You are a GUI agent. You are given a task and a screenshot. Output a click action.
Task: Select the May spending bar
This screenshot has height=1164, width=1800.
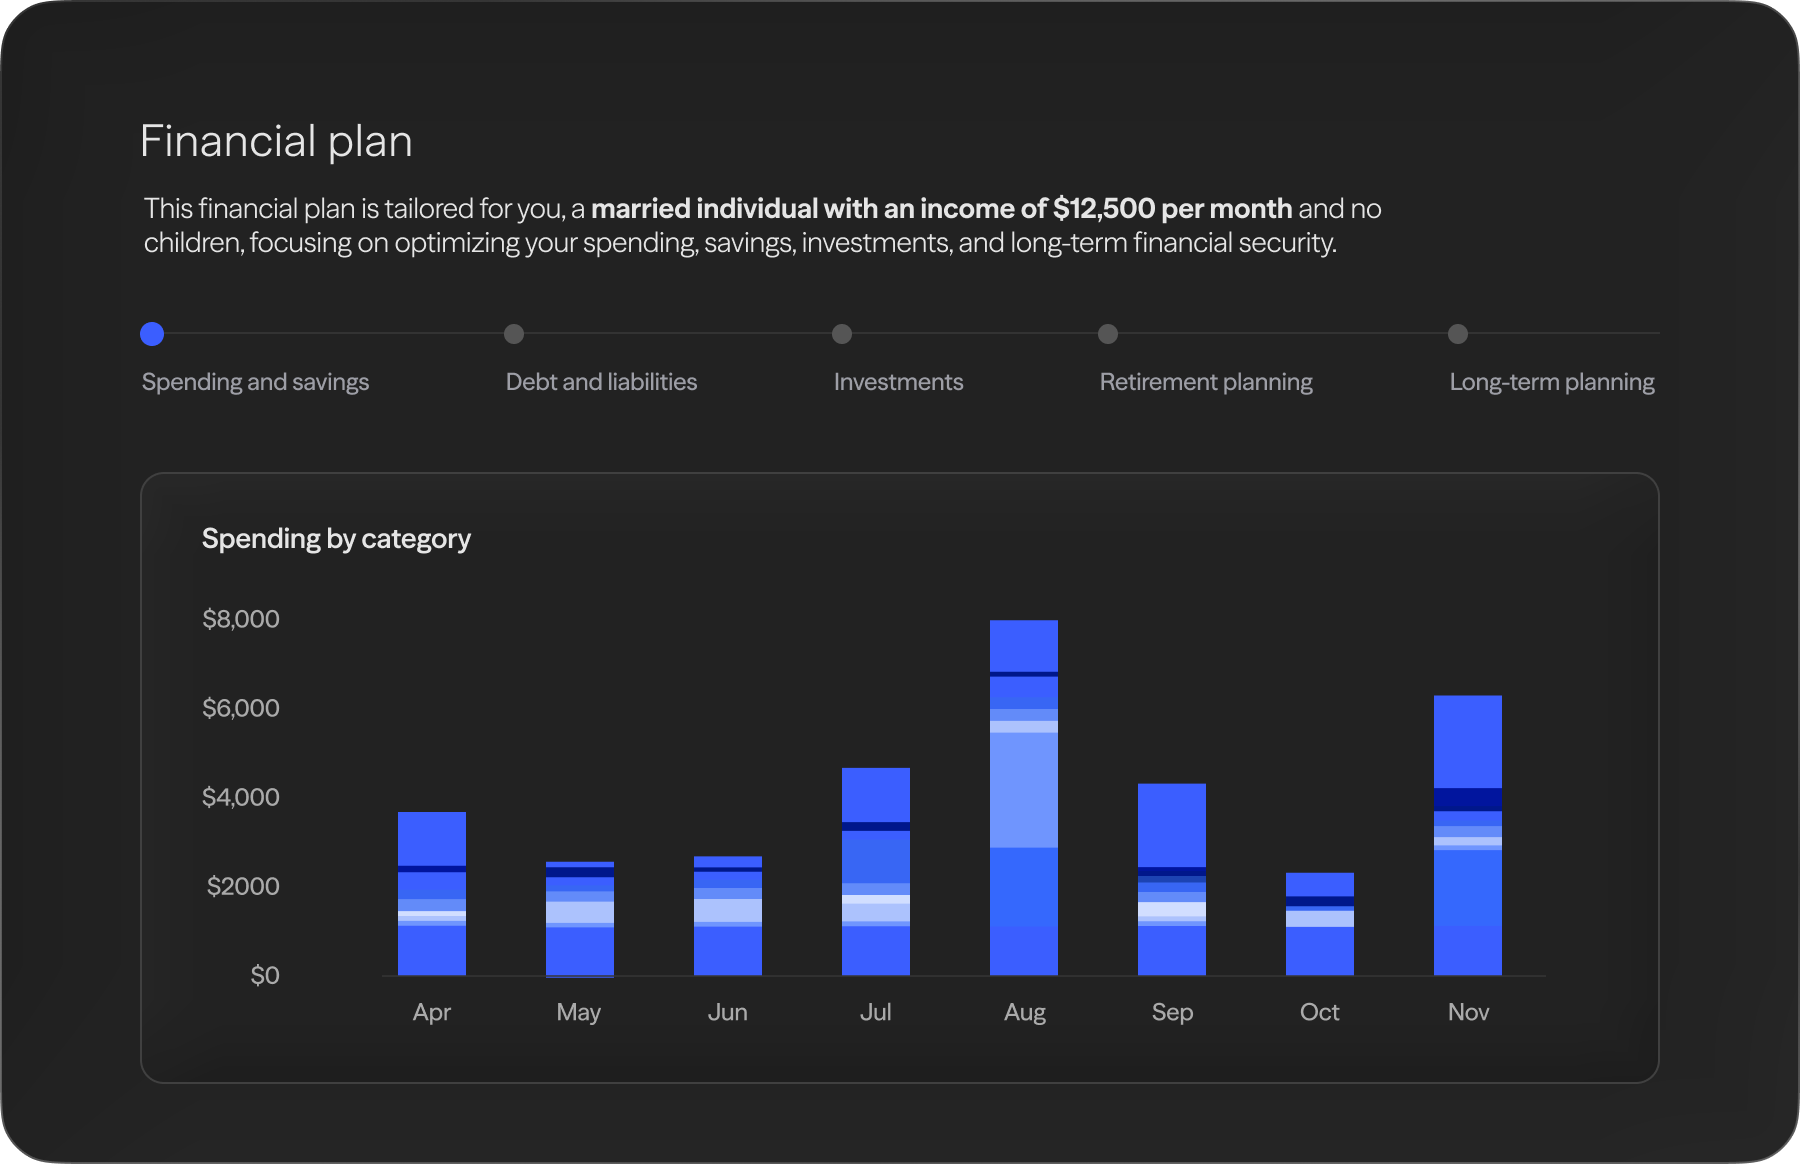click(x=580, y=918)
